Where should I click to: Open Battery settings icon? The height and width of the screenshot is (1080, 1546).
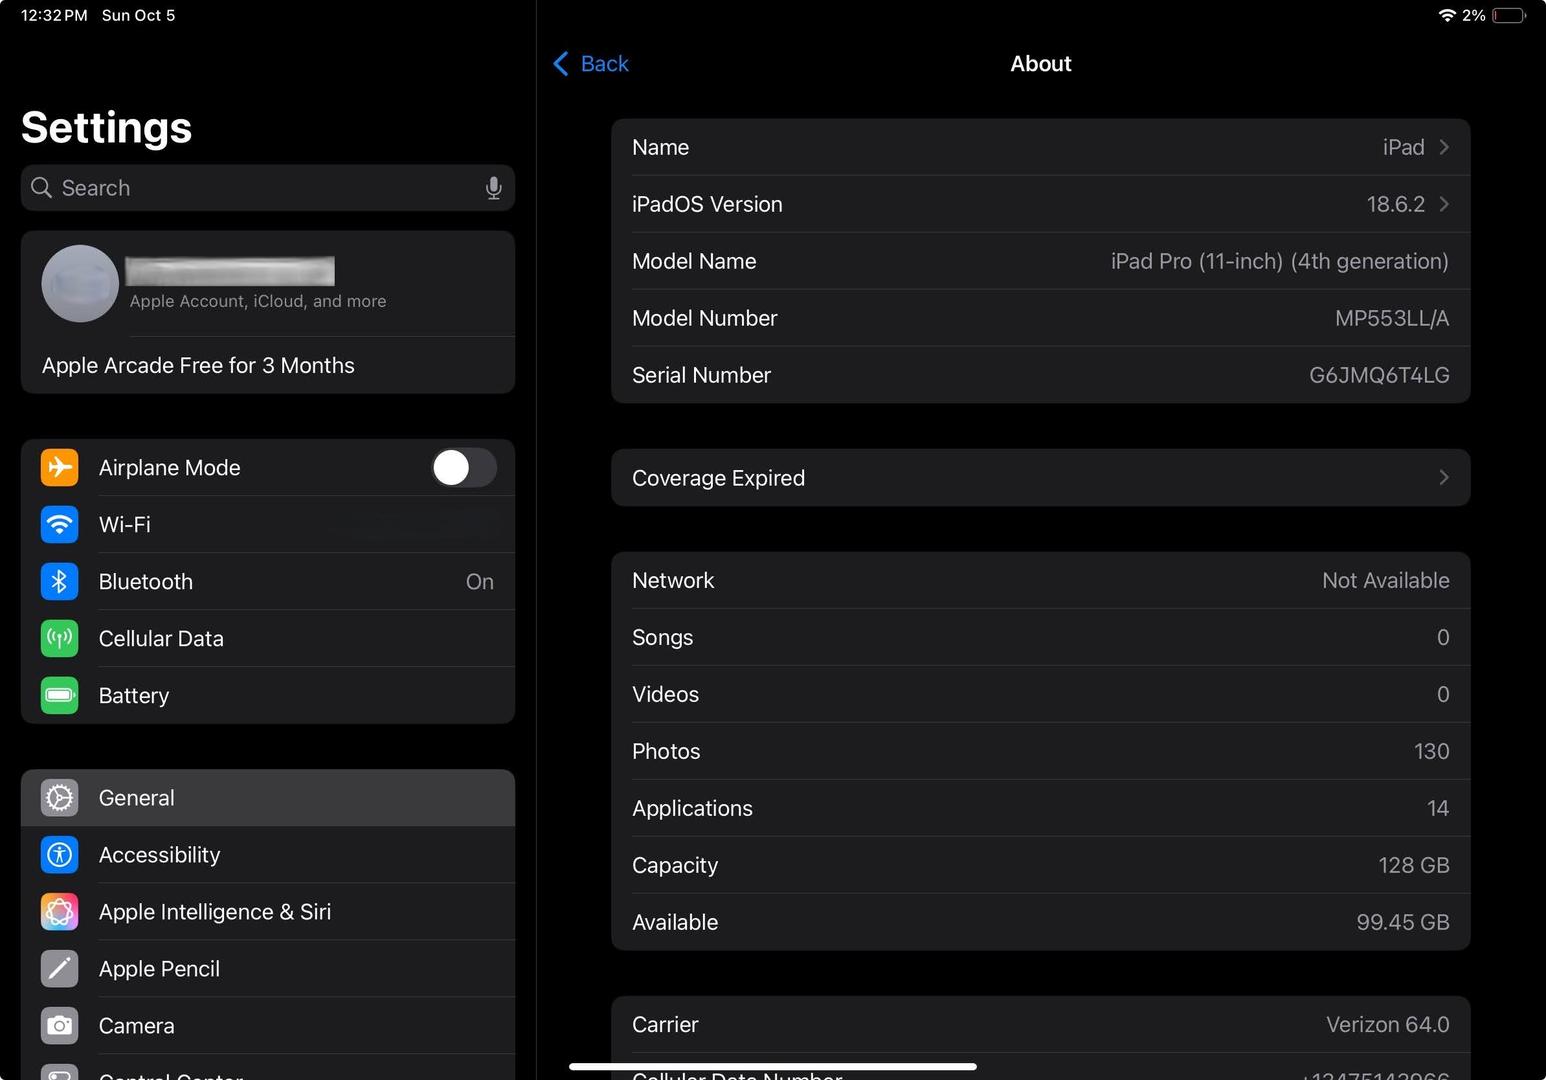coord(59,695)
